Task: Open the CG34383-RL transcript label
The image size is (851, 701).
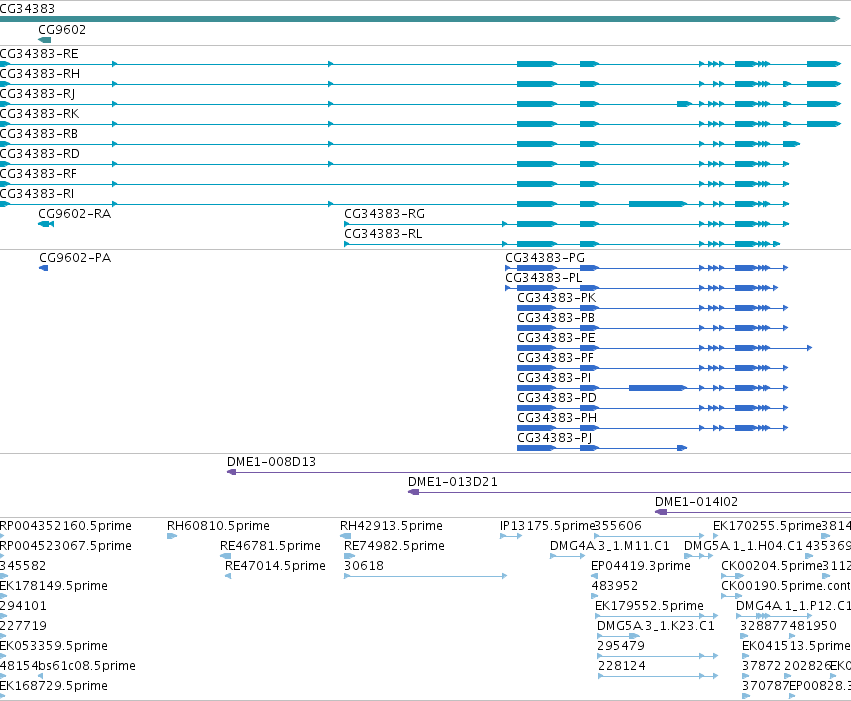Action: tap(383, 234)
